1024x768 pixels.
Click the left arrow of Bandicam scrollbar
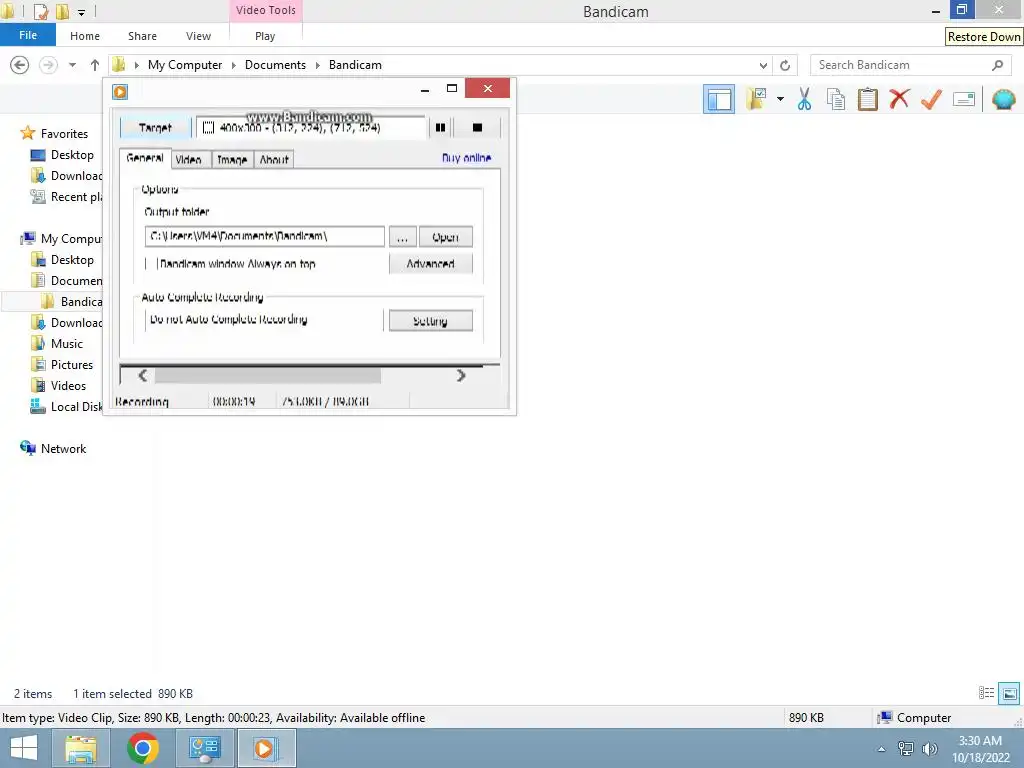143,376
